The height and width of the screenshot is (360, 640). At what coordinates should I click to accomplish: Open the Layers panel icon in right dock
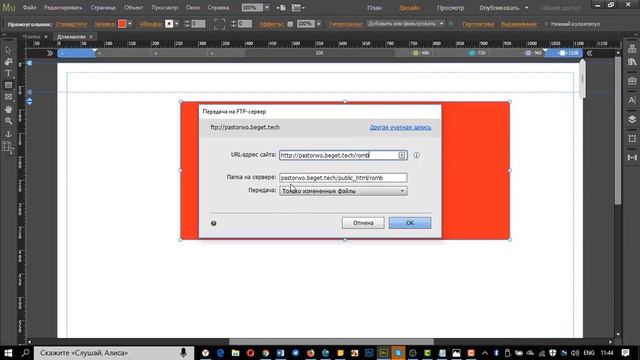click(x=632, y=119)
